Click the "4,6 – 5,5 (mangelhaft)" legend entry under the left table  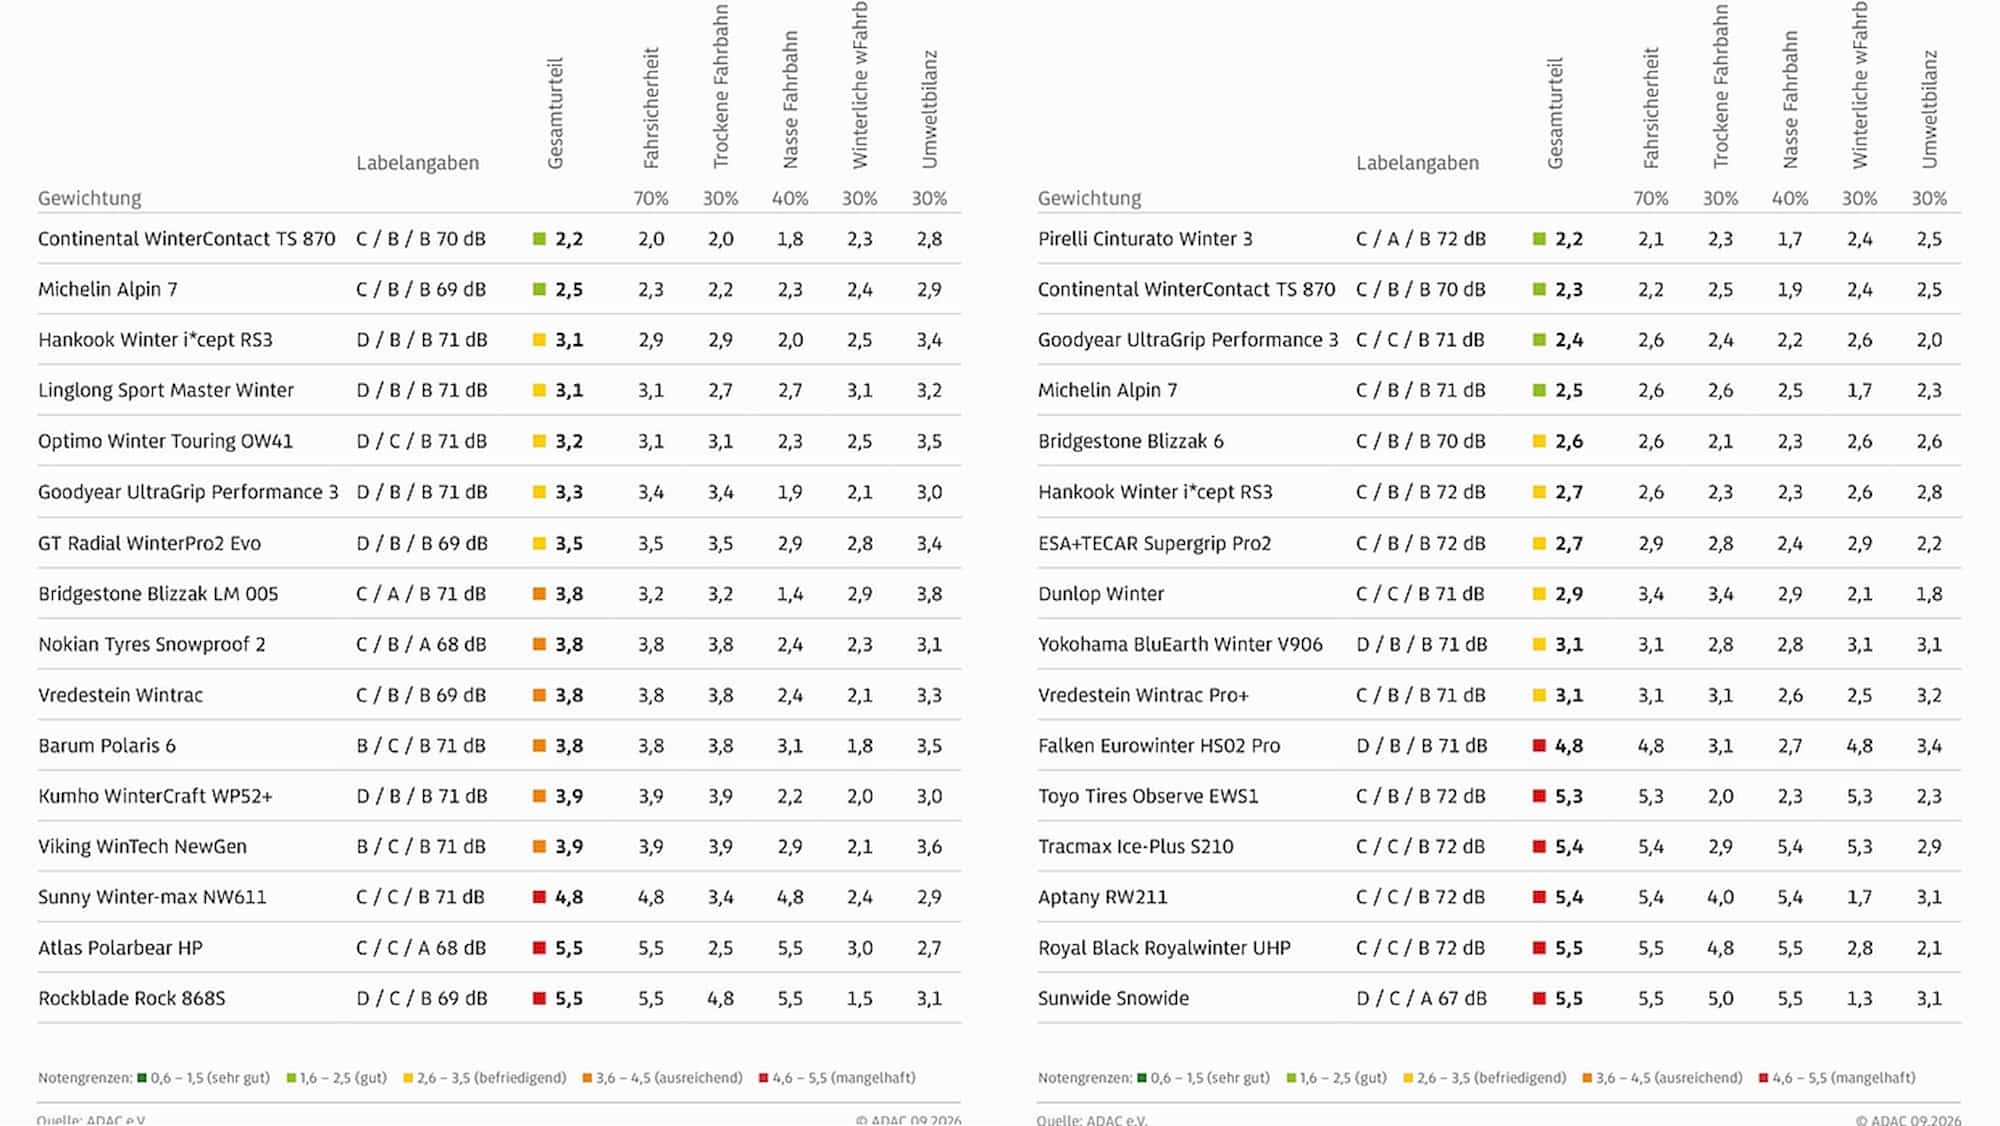(837, 1078)
